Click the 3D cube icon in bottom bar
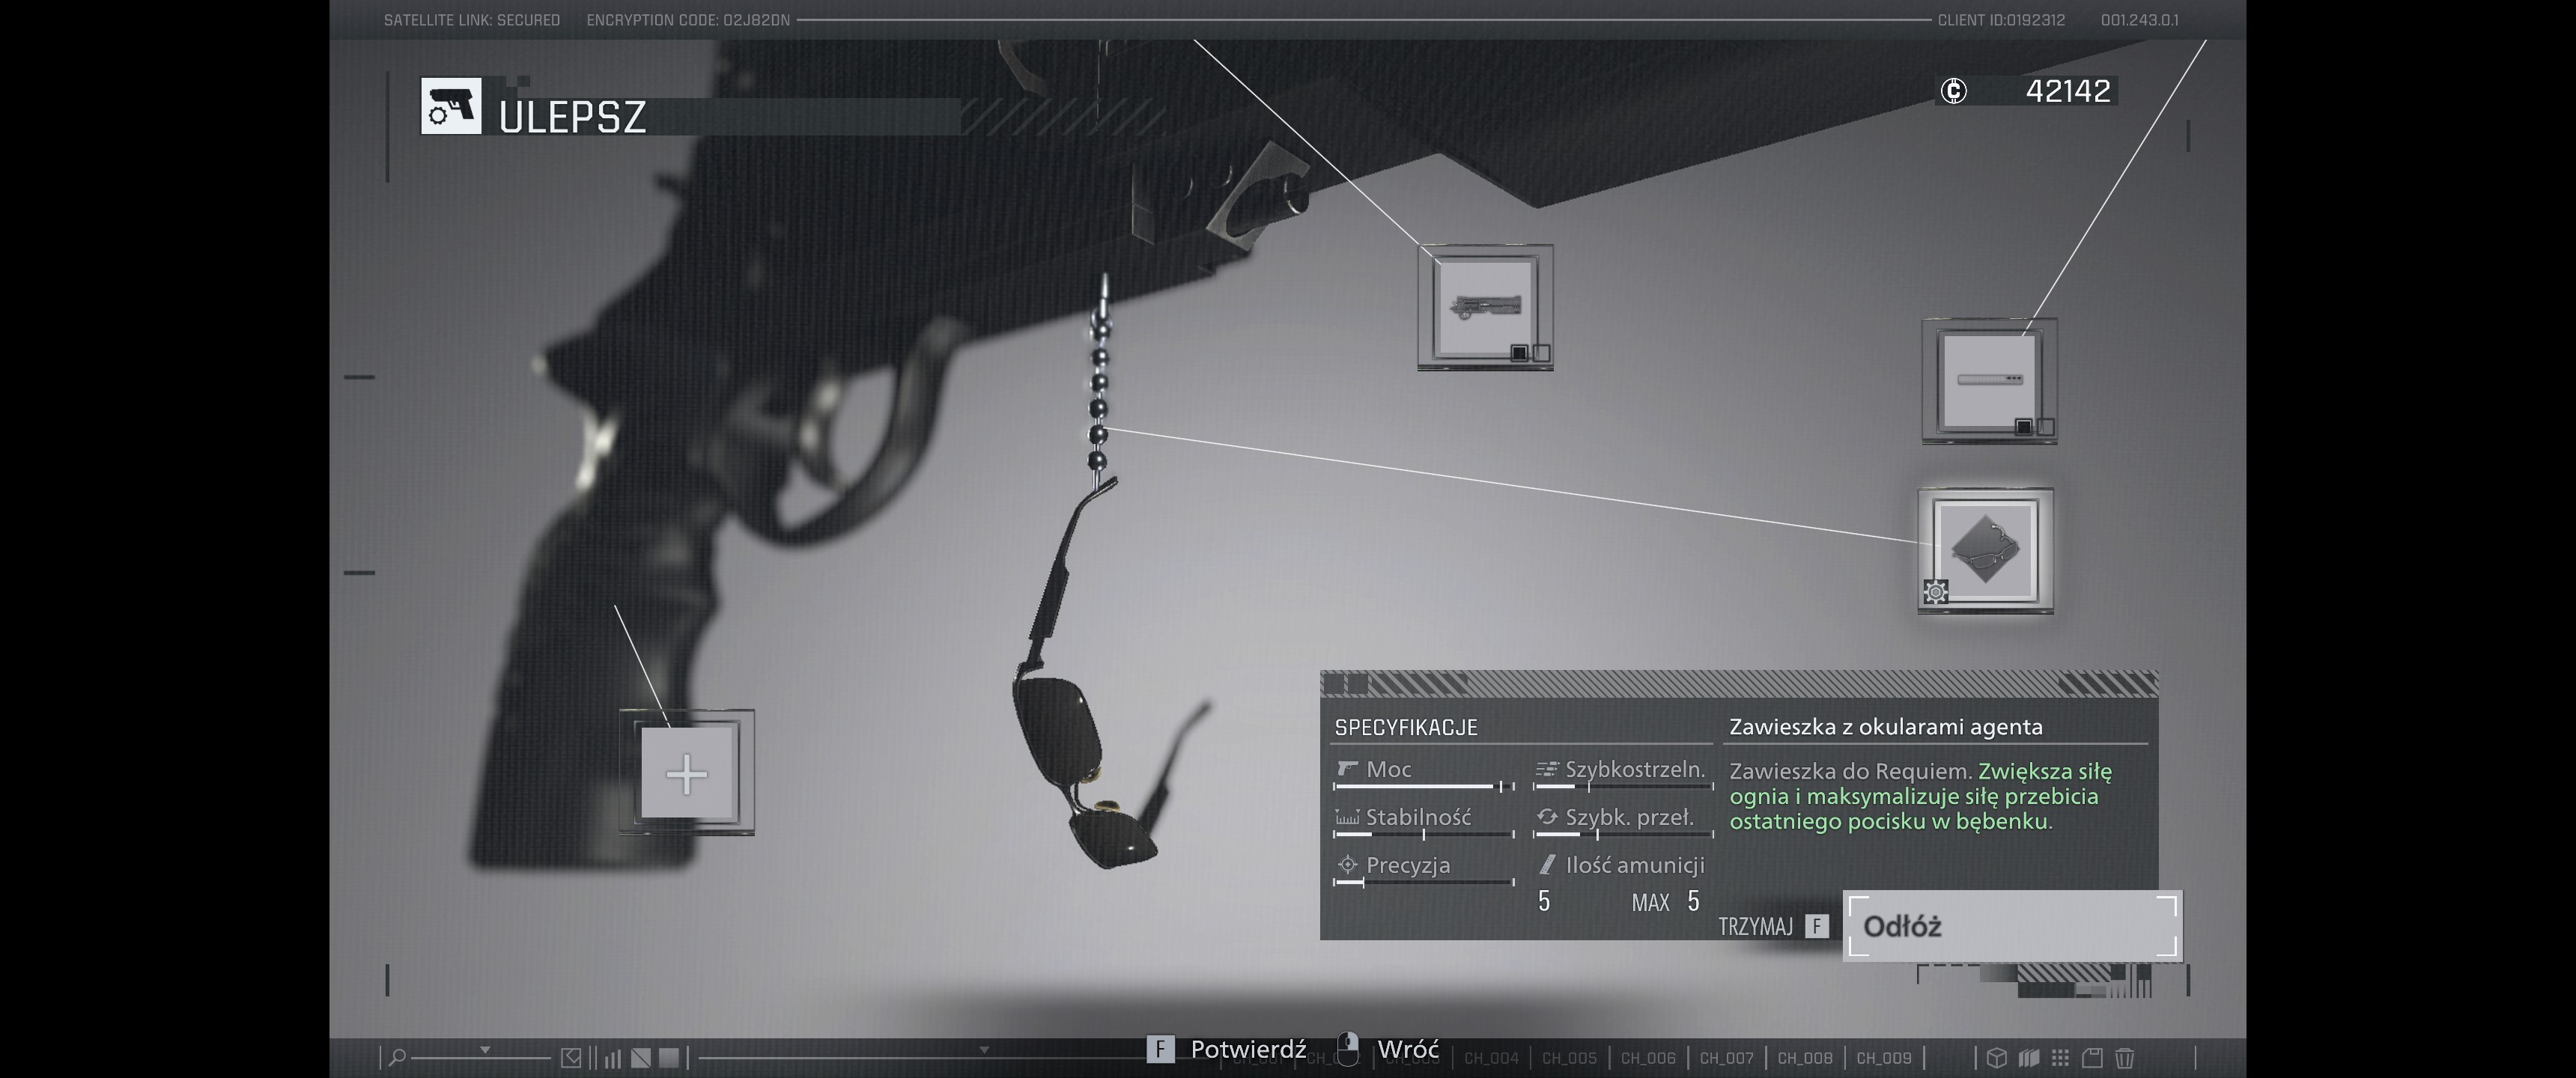2576x1078 pixels. point(1996,1057)
